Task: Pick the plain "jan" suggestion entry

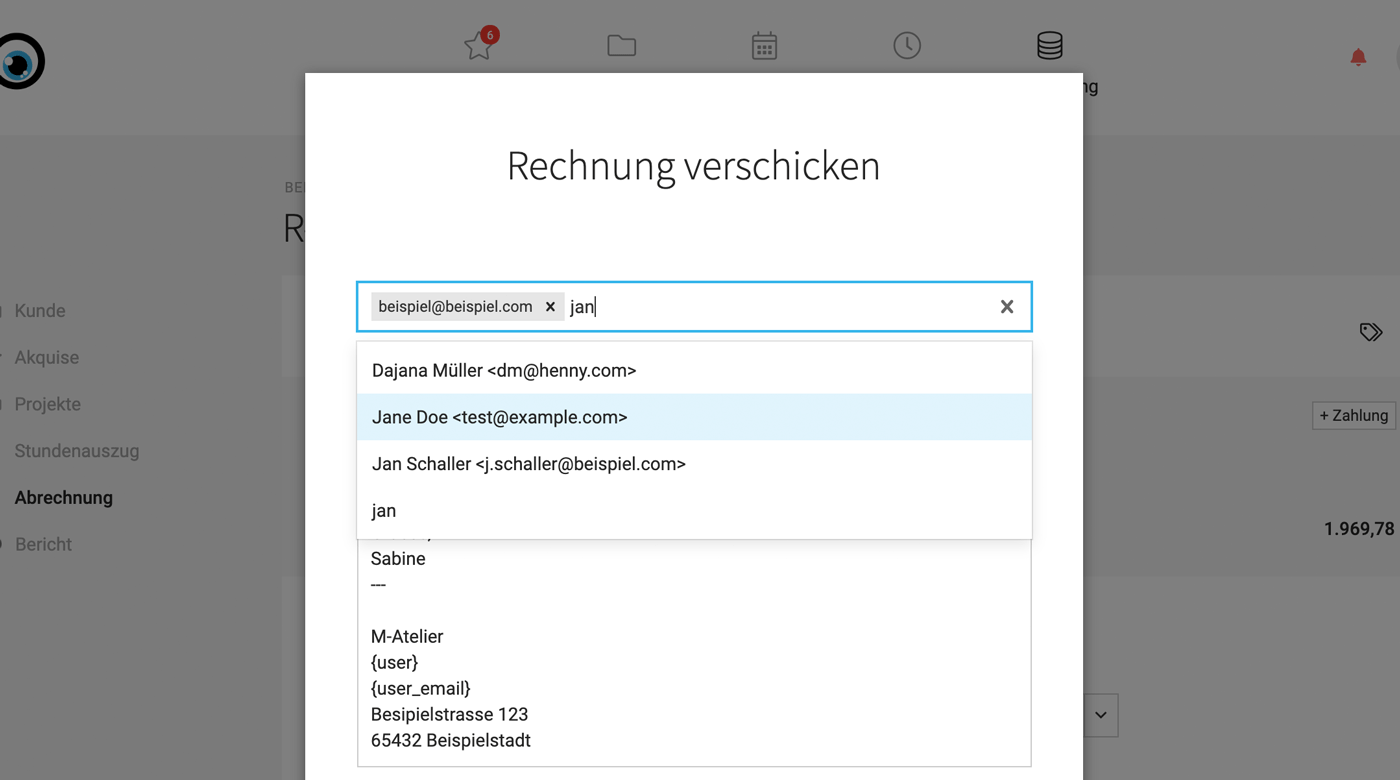Action: coord(694,511)
